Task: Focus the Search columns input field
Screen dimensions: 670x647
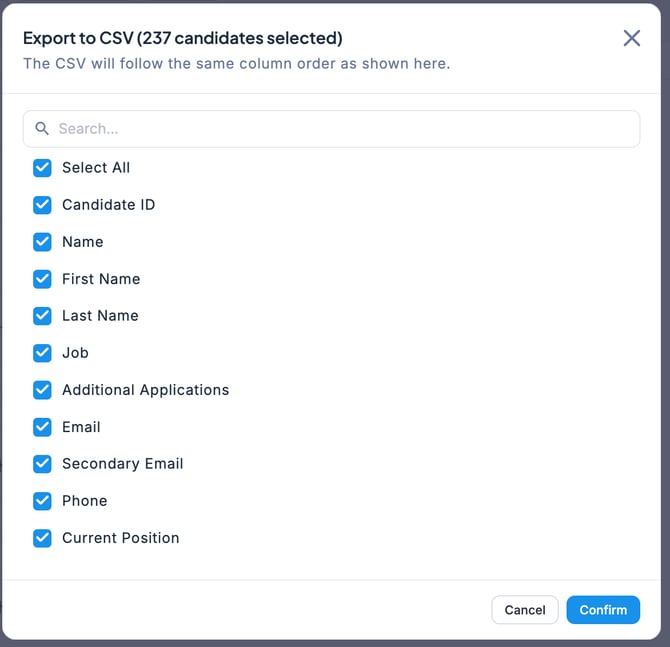Action: (340, 129)
